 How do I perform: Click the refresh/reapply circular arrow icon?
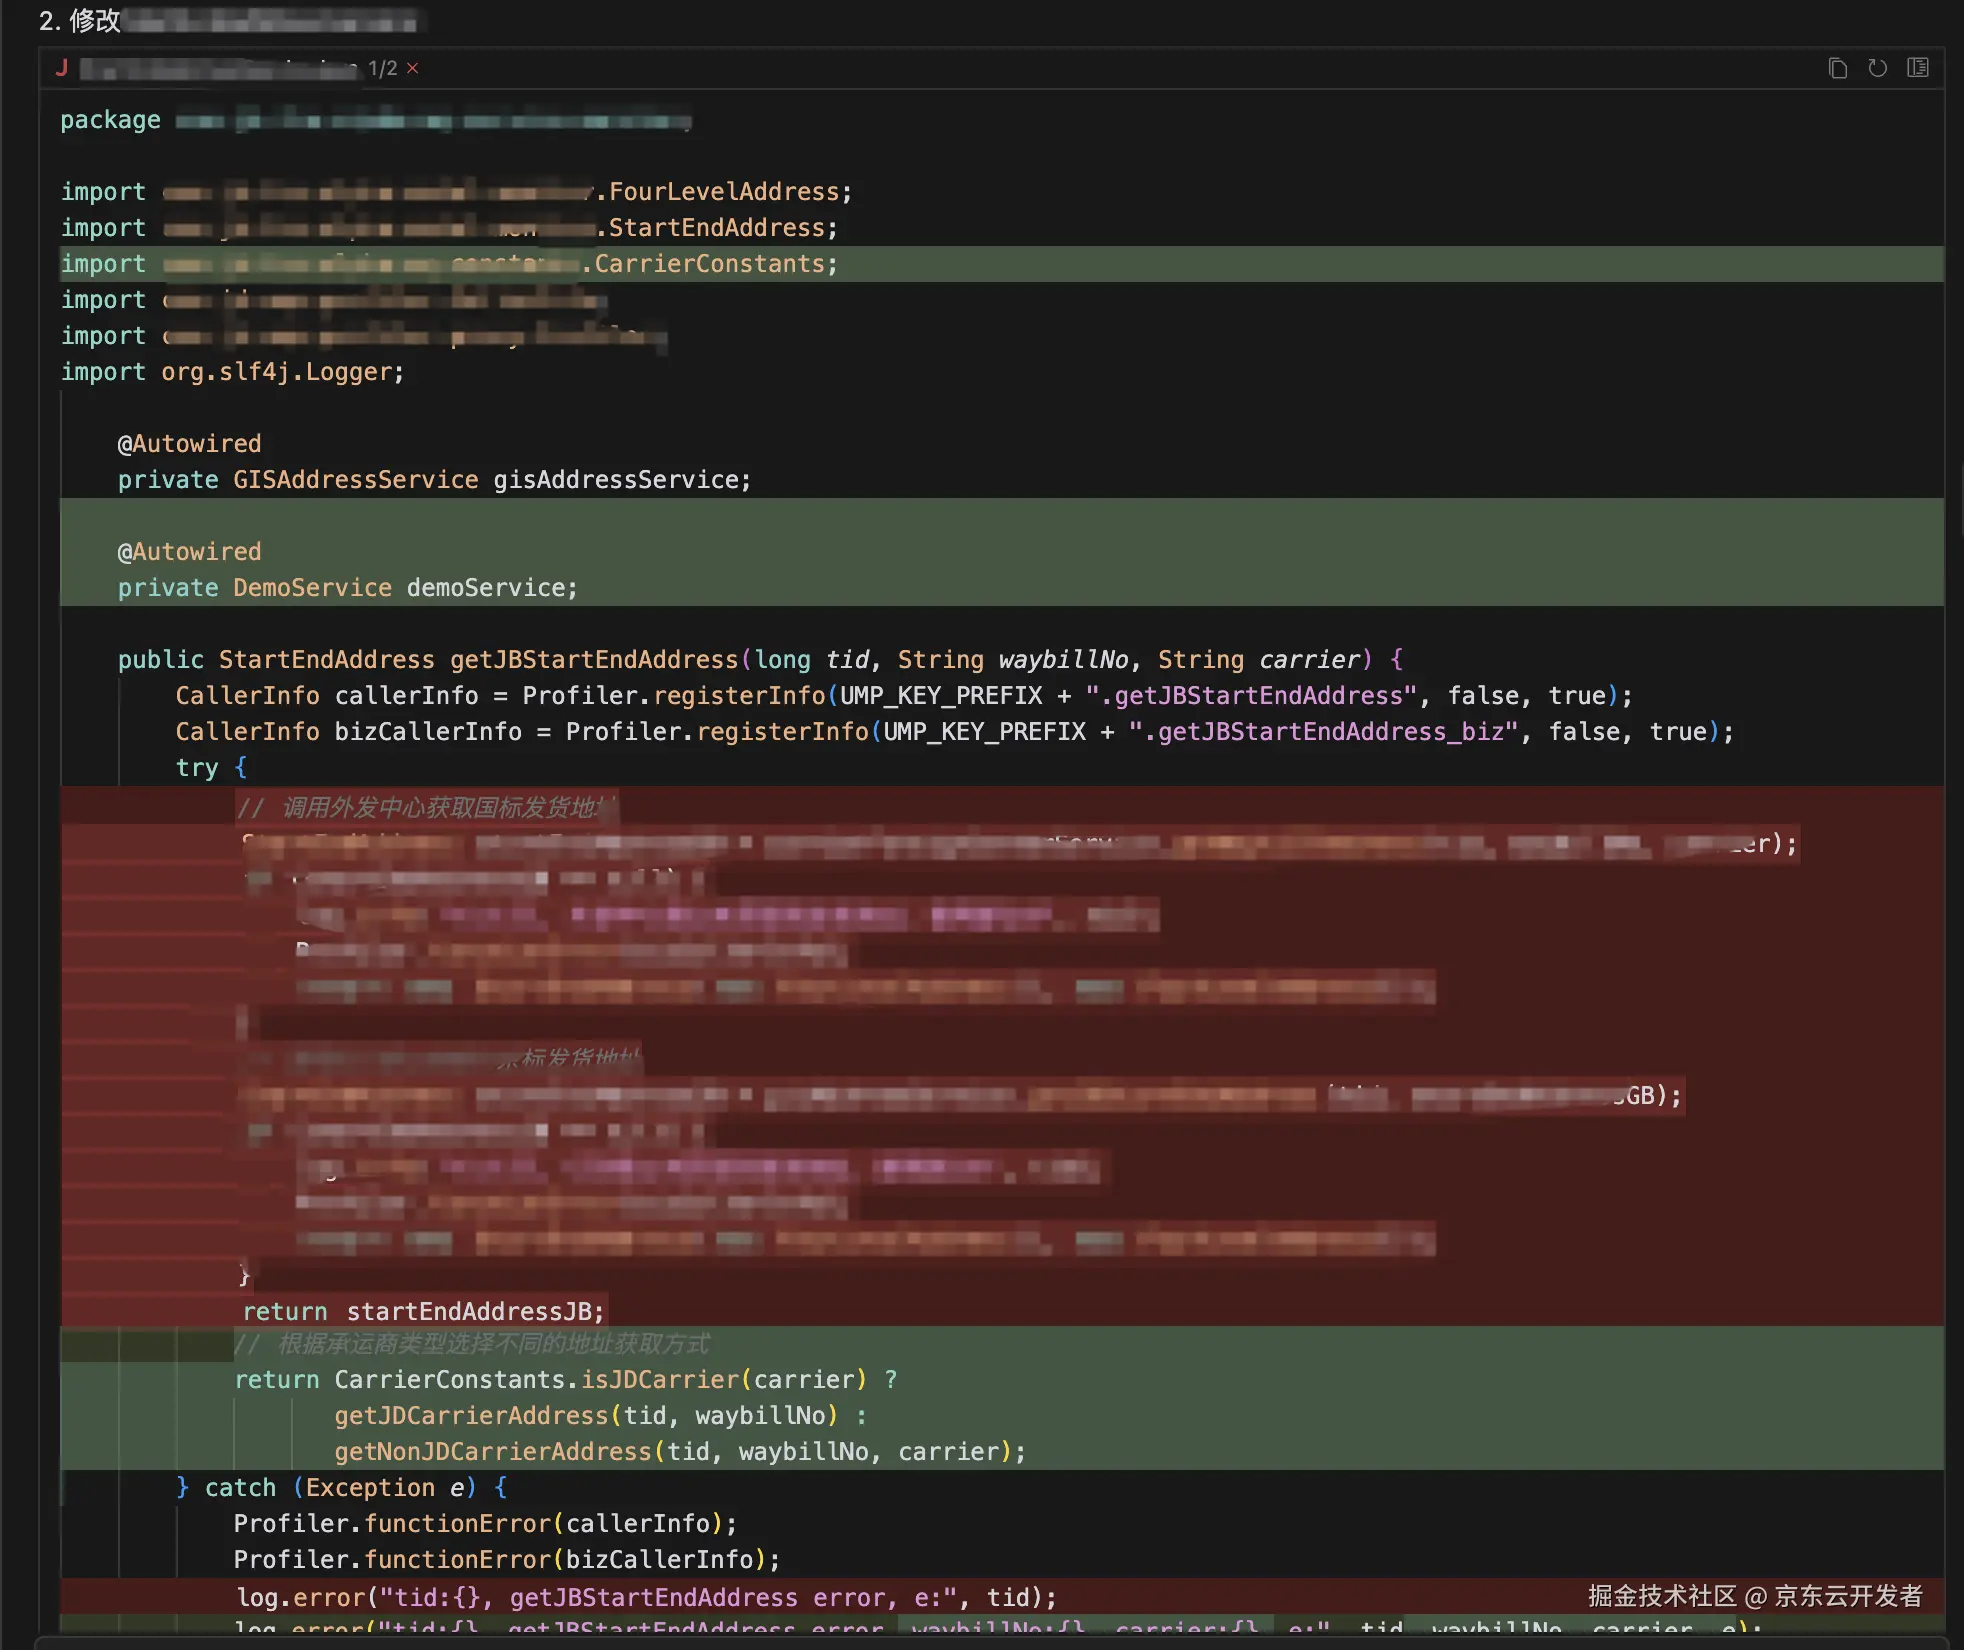[1877, 68]
